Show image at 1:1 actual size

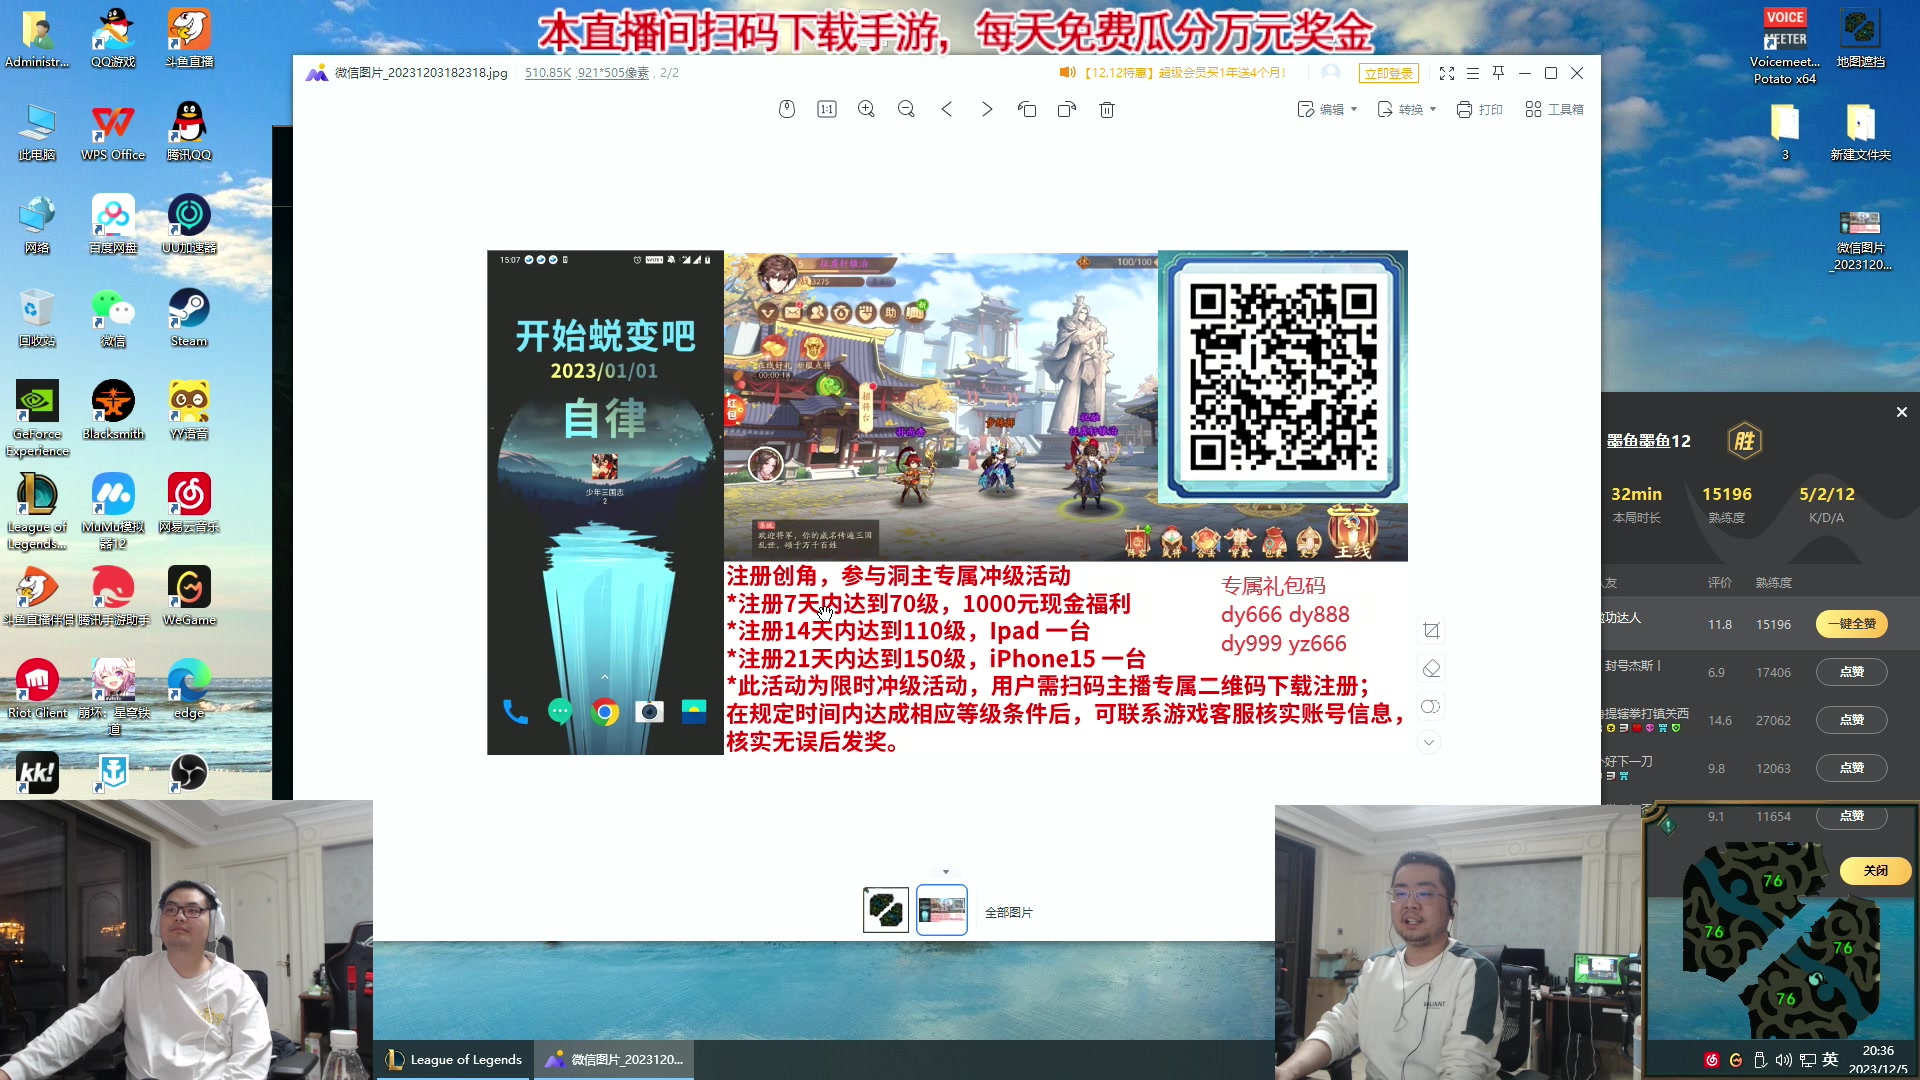click(827, 109)
